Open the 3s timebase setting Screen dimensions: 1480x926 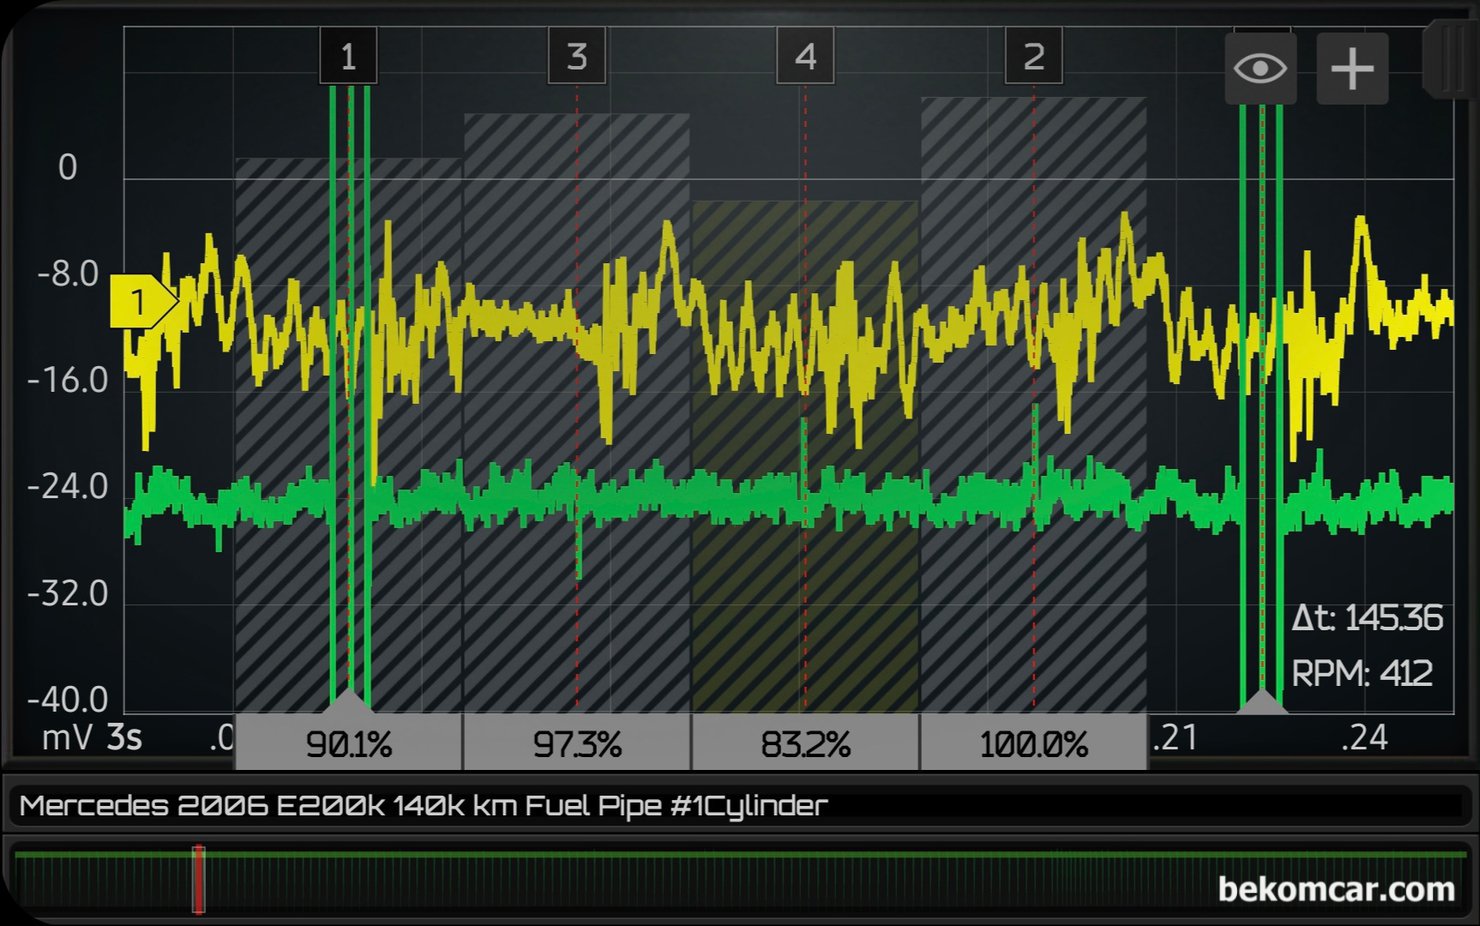tap(124, 738)
